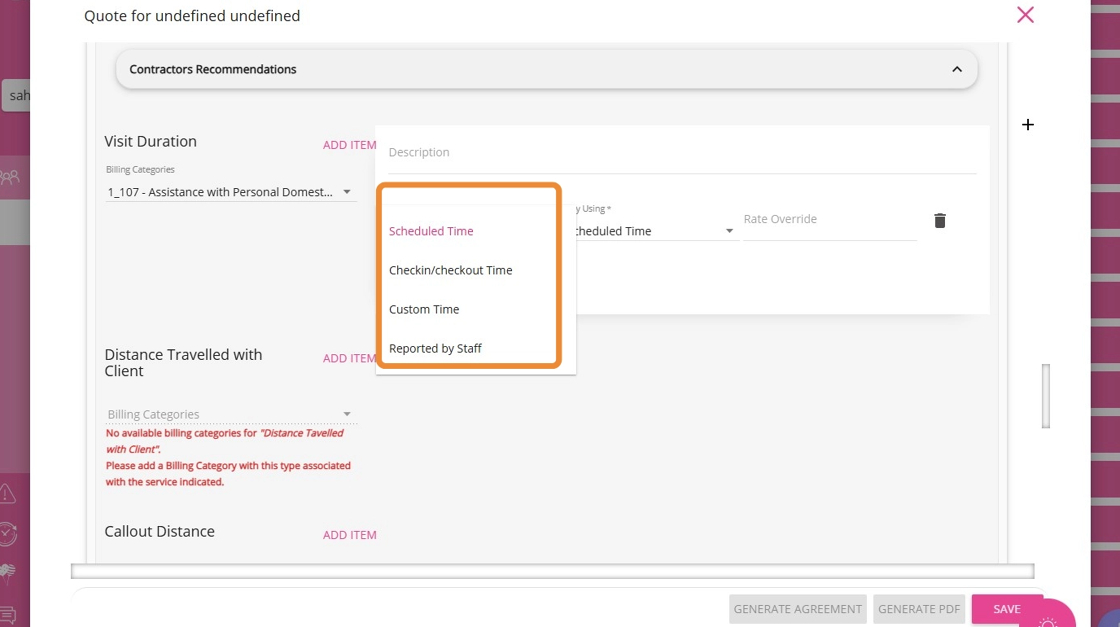
Task: Choose Checkin/checkout Time option
Action: (x=450, y=270)
